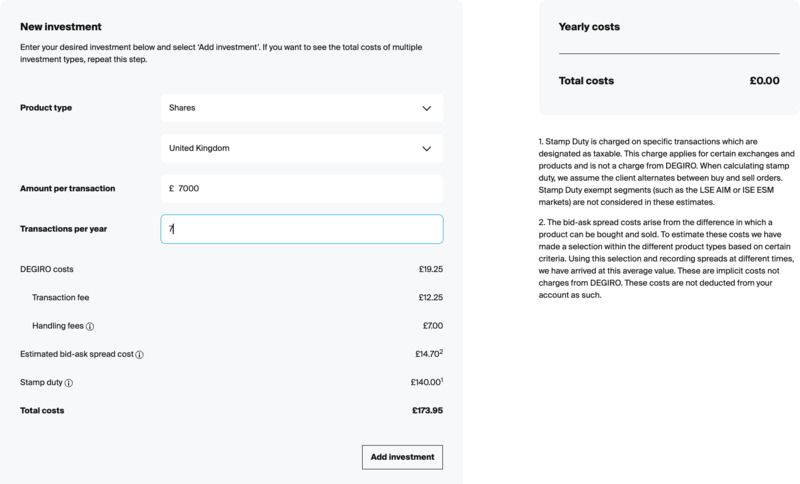This screenshot has height=484, width=800.
Task: Show the Stamp duty info tooltip icon
Action: 68,383
